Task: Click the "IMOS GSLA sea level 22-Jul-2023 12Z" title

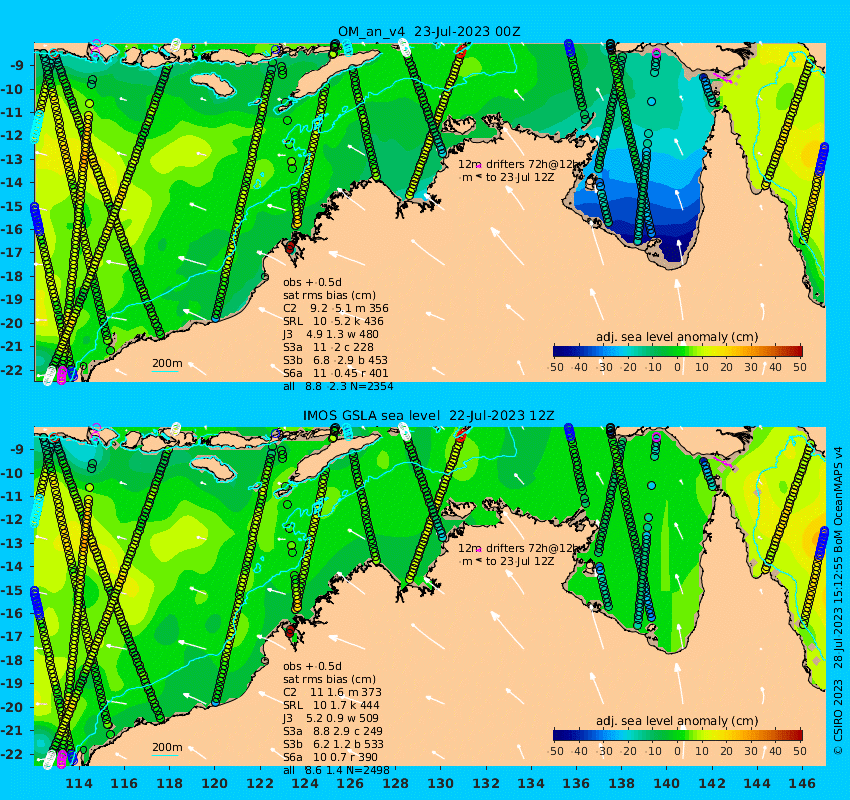Action: 428,416
